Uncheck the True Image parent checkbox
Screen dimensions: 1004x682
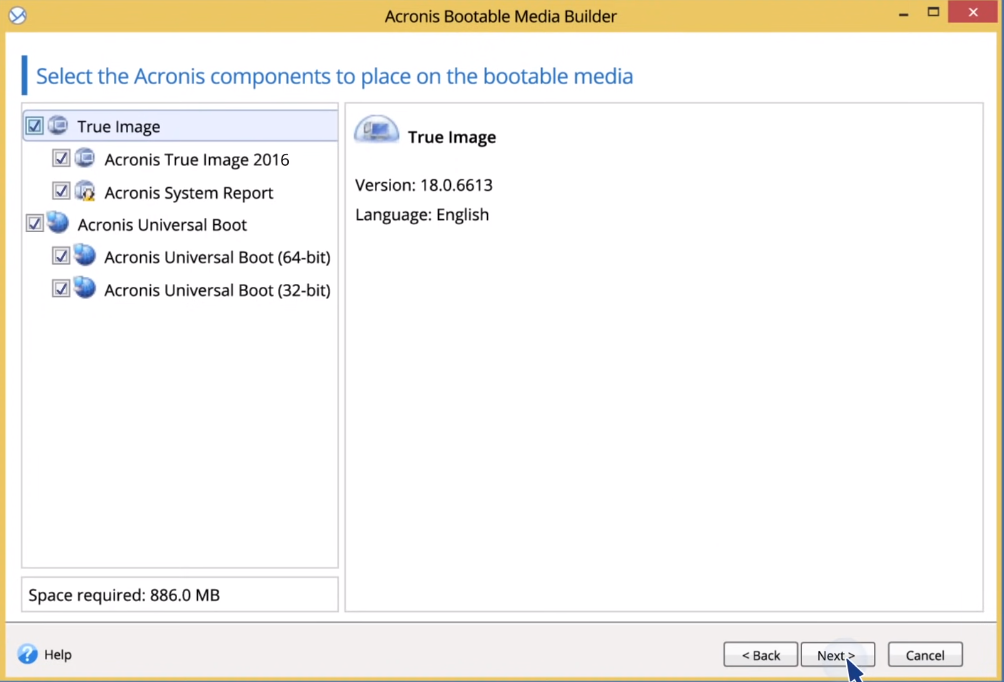point(35,126)
